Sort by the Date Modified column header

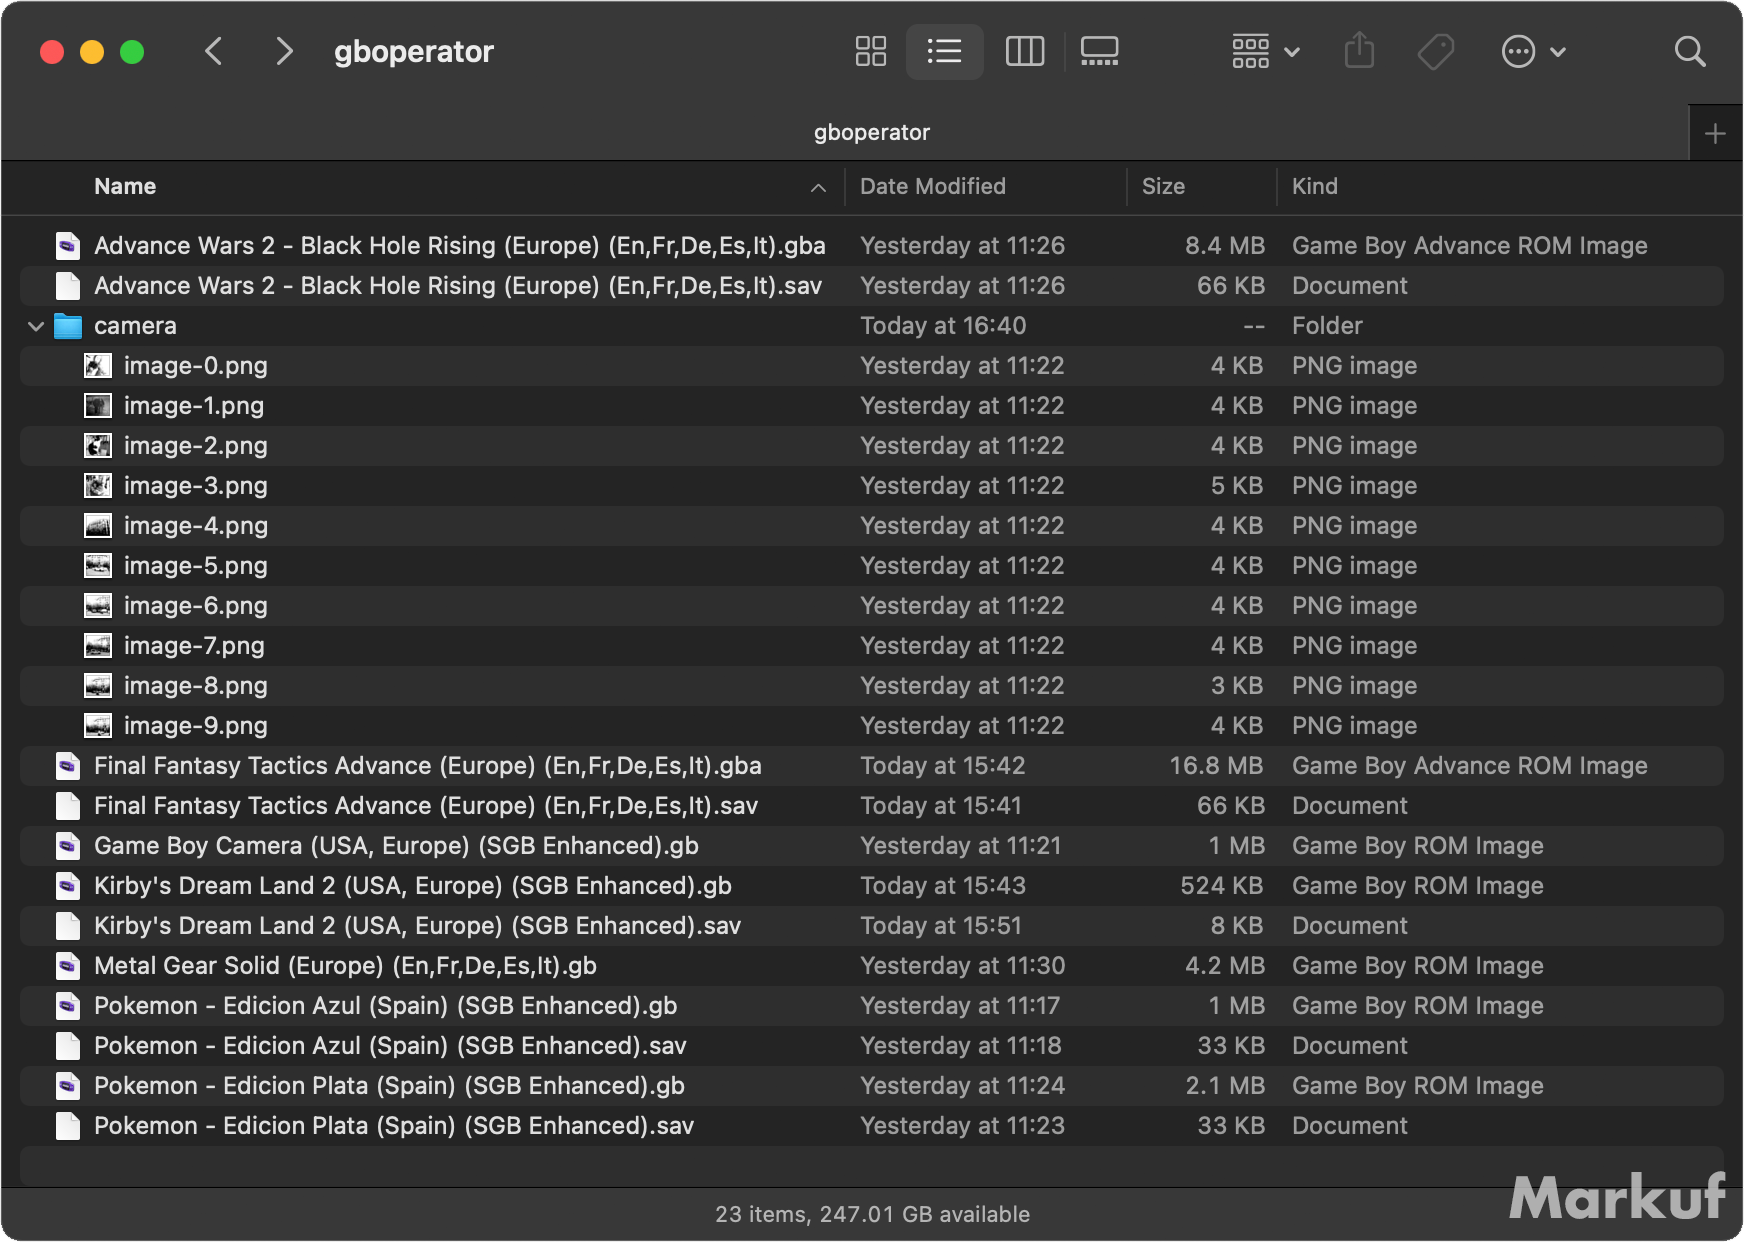933,186
